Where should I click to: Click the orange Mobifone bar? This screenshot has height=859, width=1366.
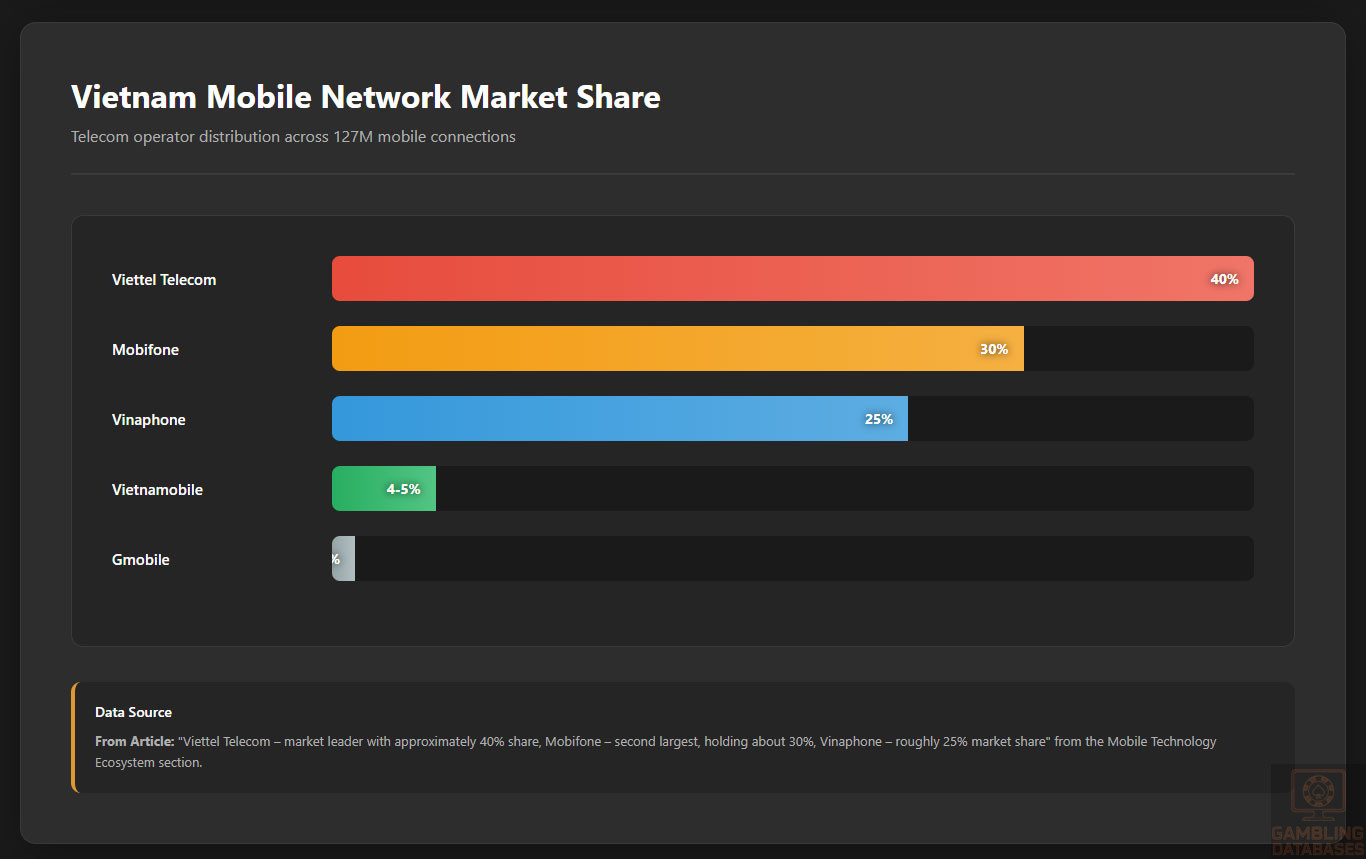tap(650, 349)
